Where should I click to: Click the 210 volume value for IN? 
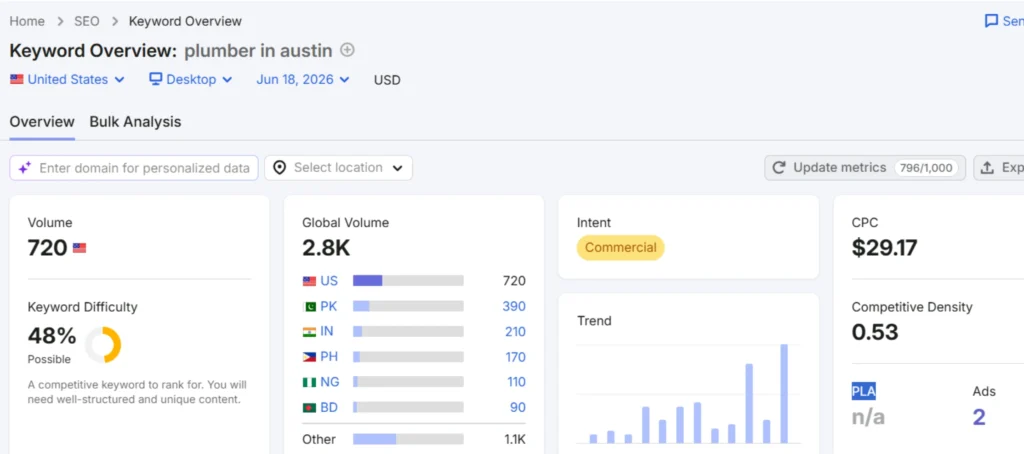[515, 332]
